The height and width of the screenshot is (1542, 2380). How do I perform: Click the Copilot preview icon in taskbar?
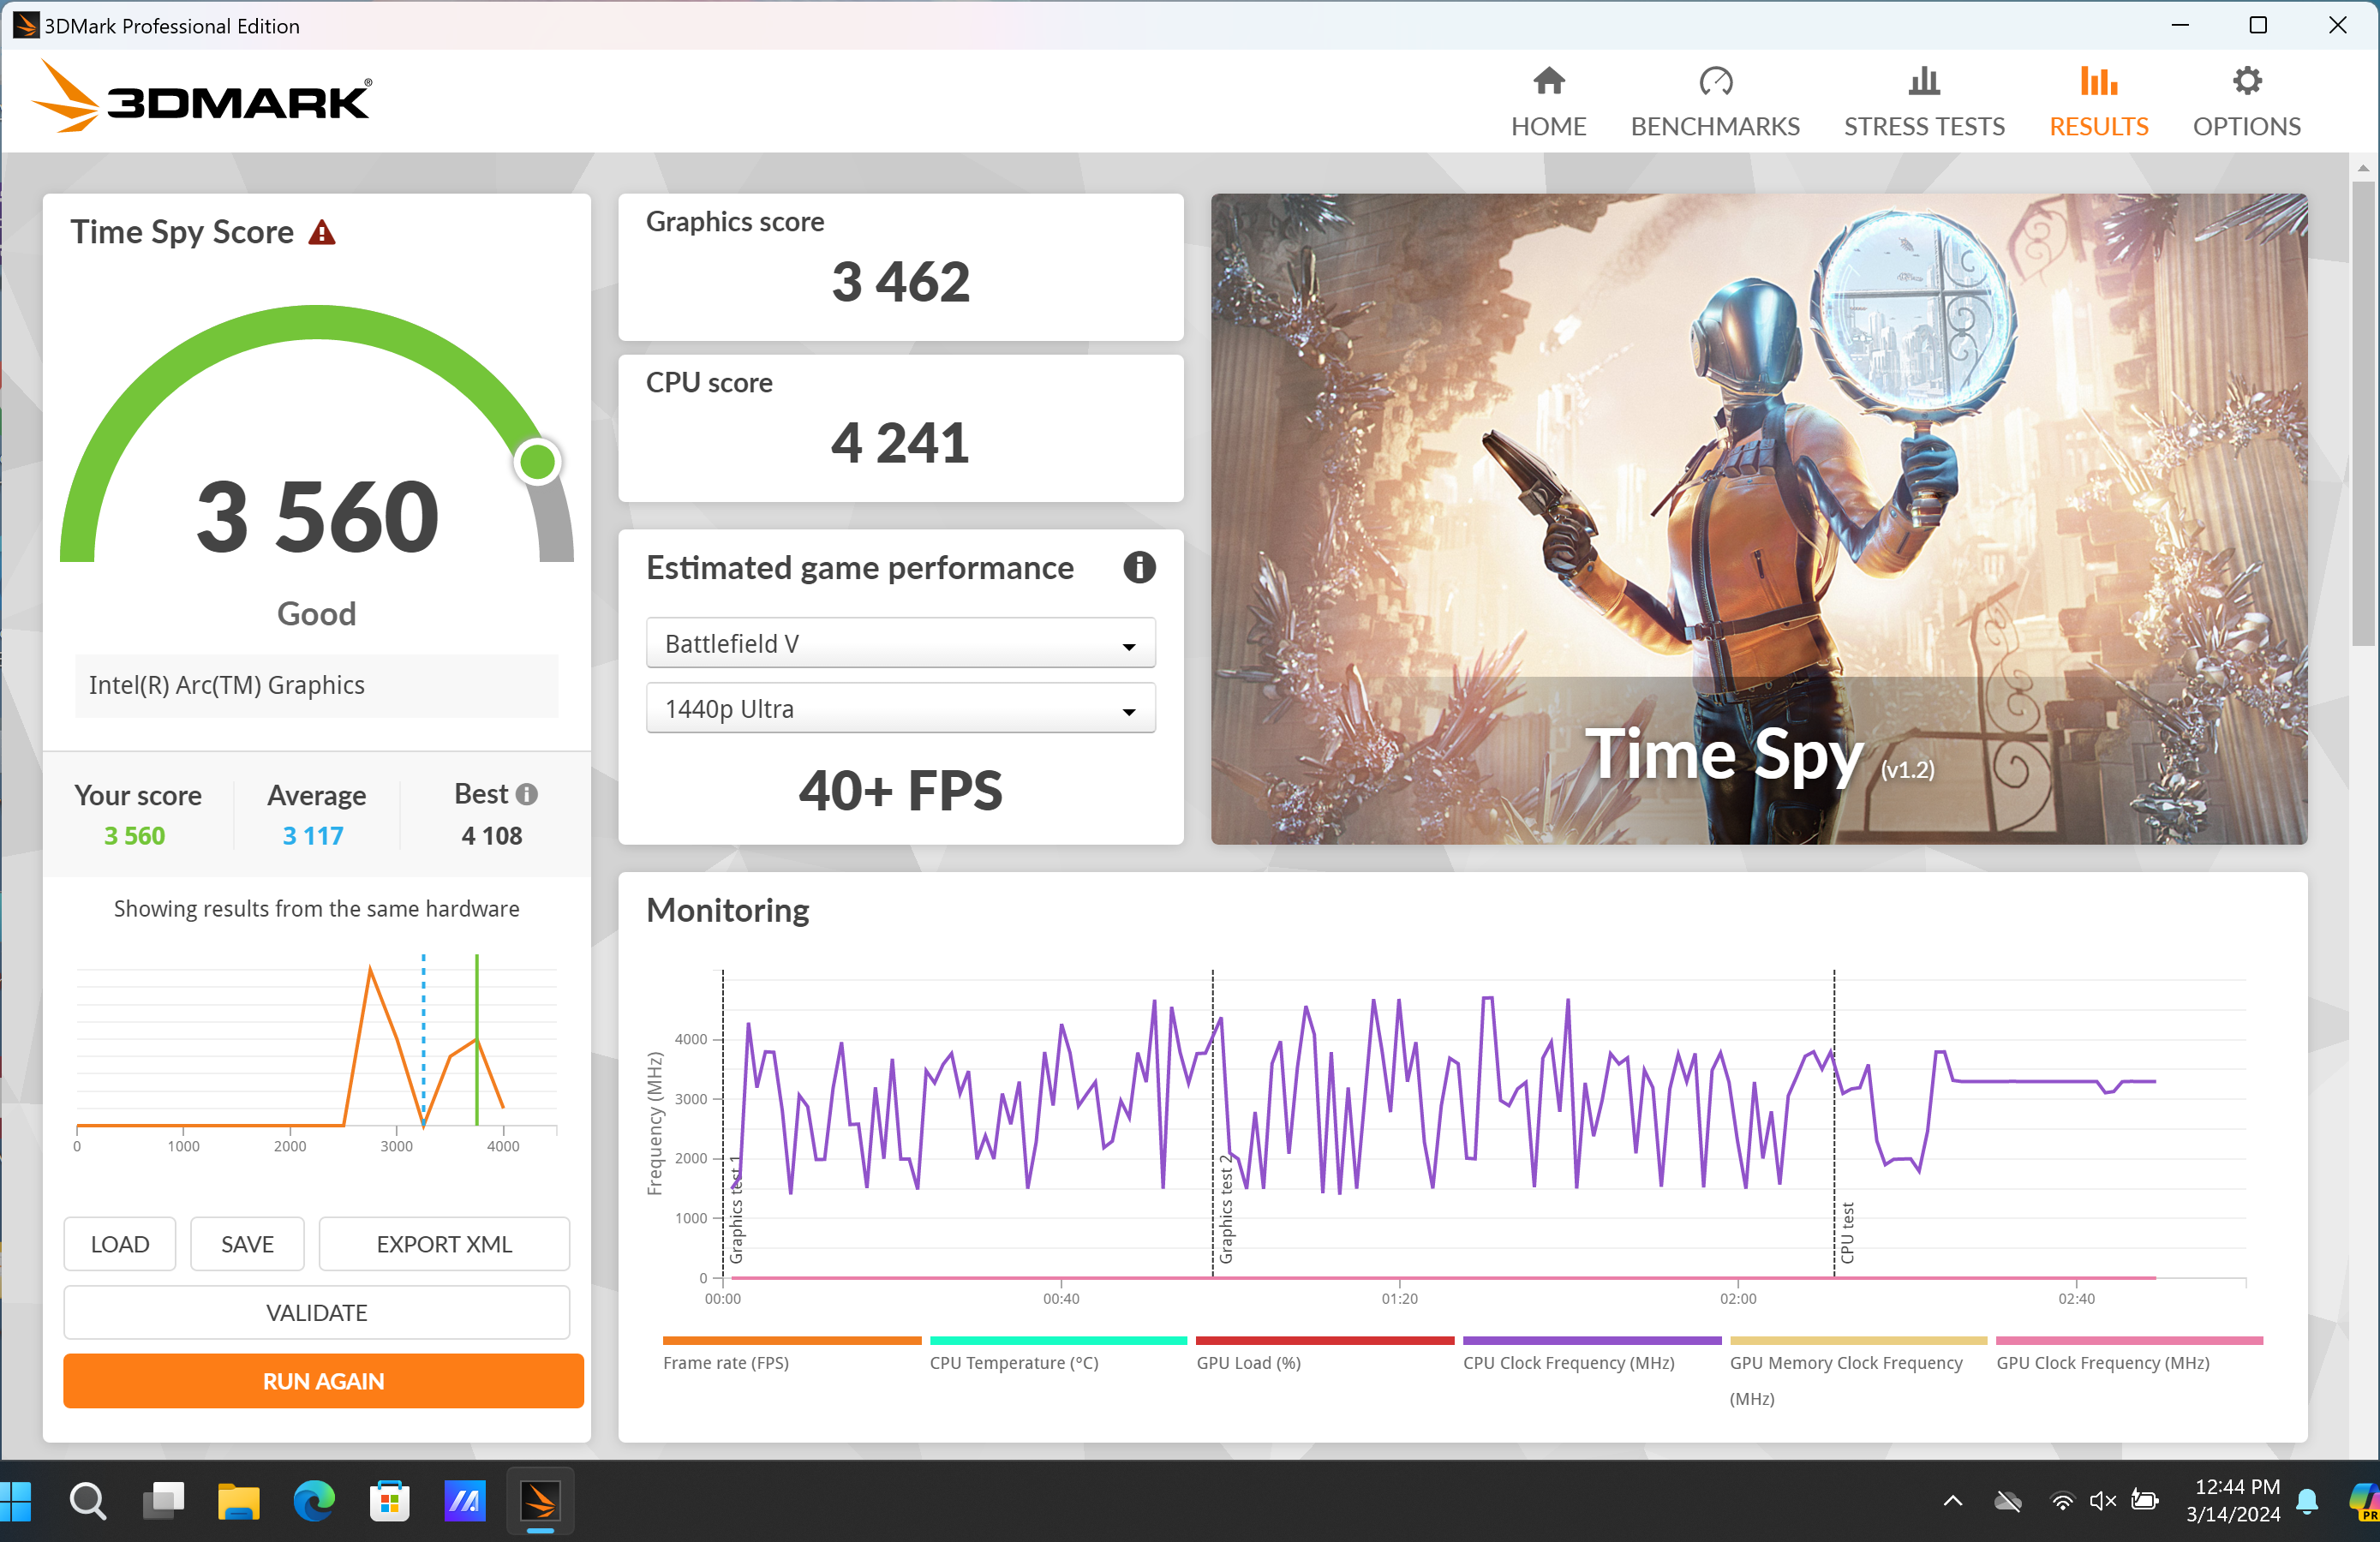[x=2364, y=1500]
